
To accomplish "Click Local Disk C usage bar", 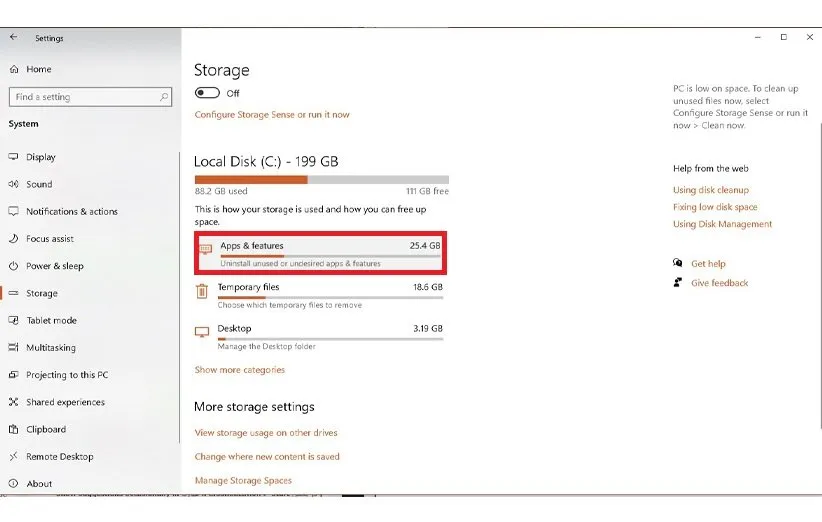I will (x=321, y=180).
